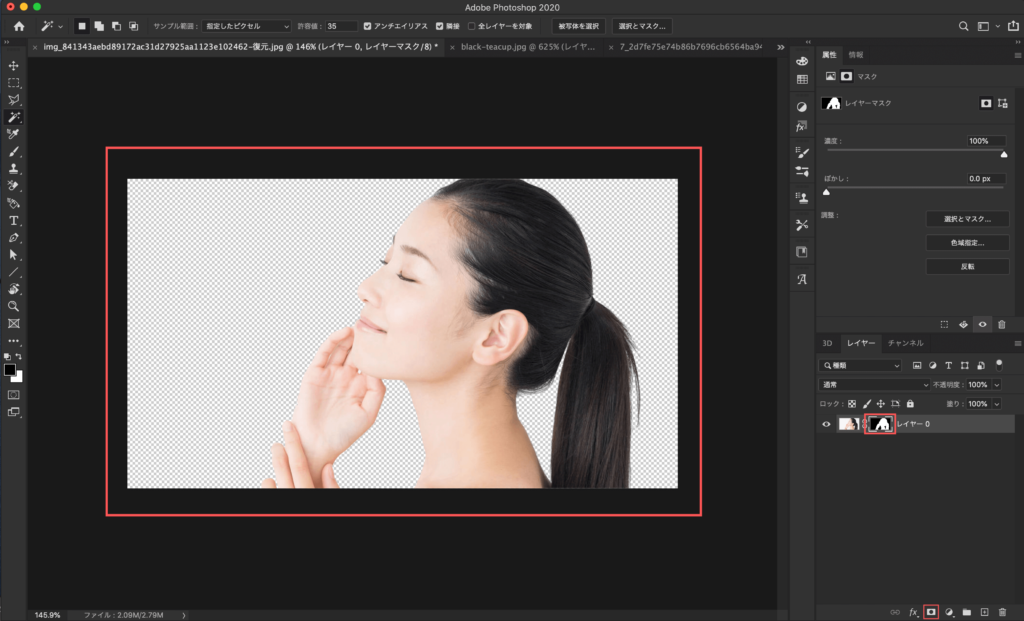
Task: Open the Layers panel flyout menu
Action: (x=1017, y=343)
